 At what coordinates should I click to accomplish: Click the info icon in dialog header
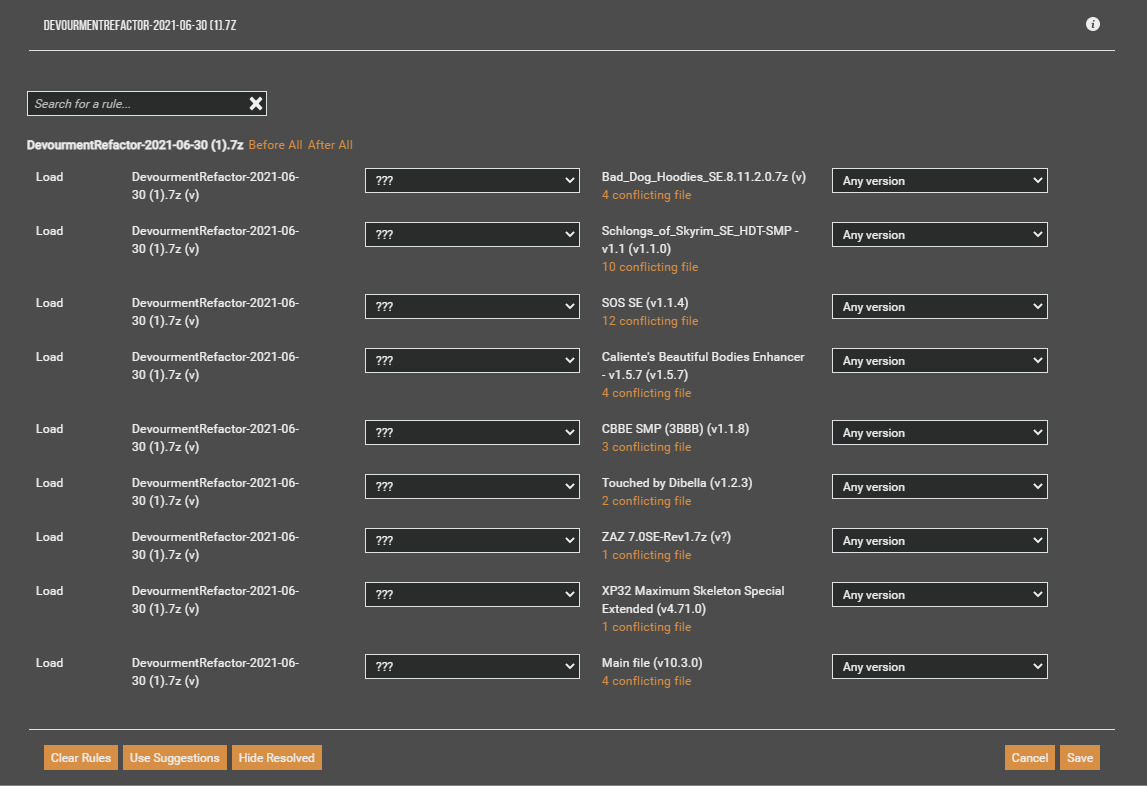(x=1093, y=24)
